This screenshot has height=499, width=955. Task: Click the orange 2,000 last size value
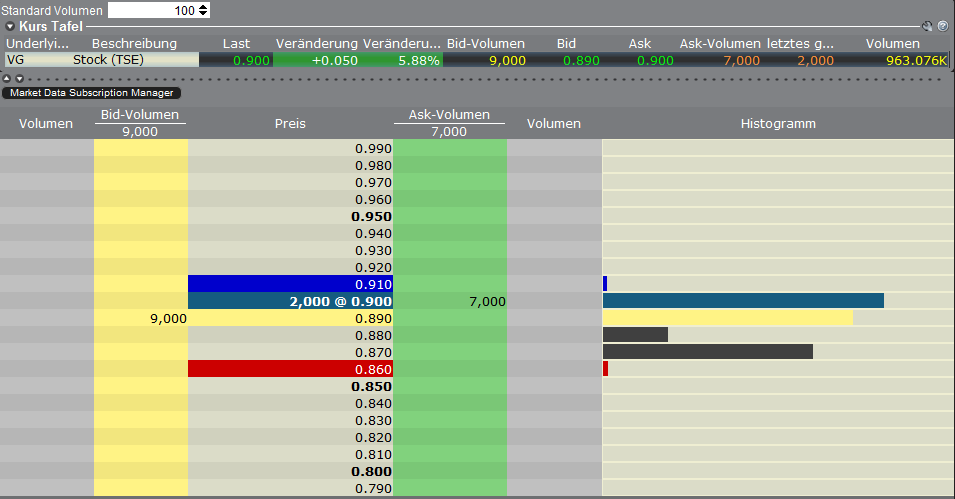pos(816,60)
